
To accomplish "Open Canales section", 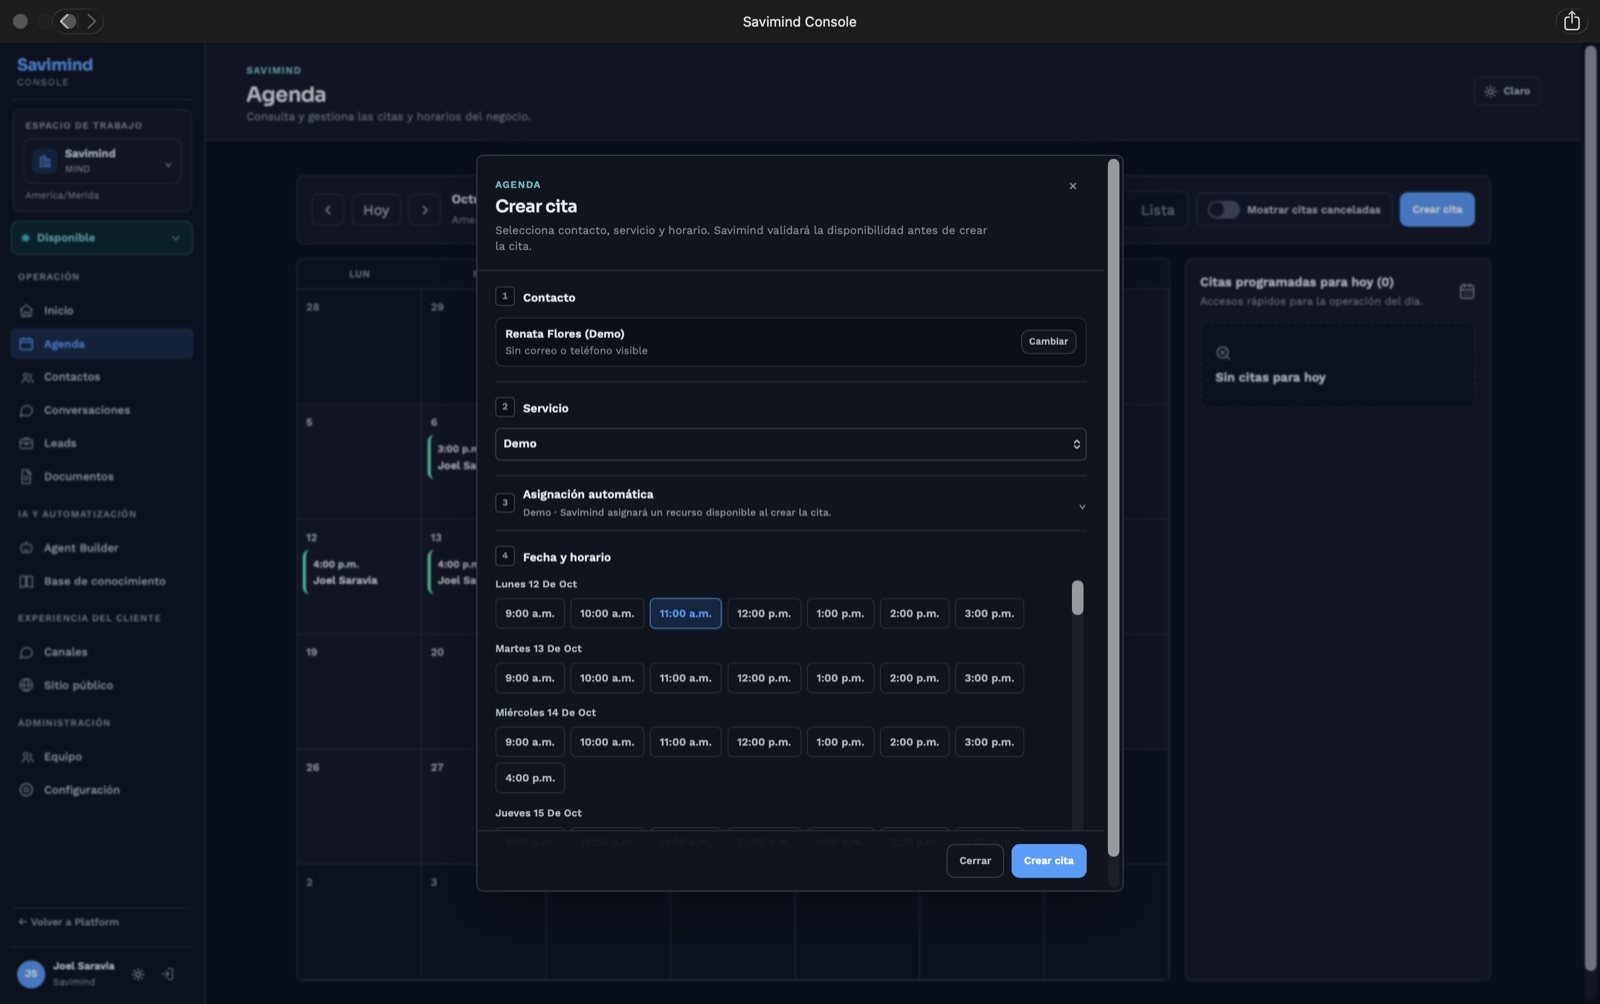I will click(x=102, y=652).
